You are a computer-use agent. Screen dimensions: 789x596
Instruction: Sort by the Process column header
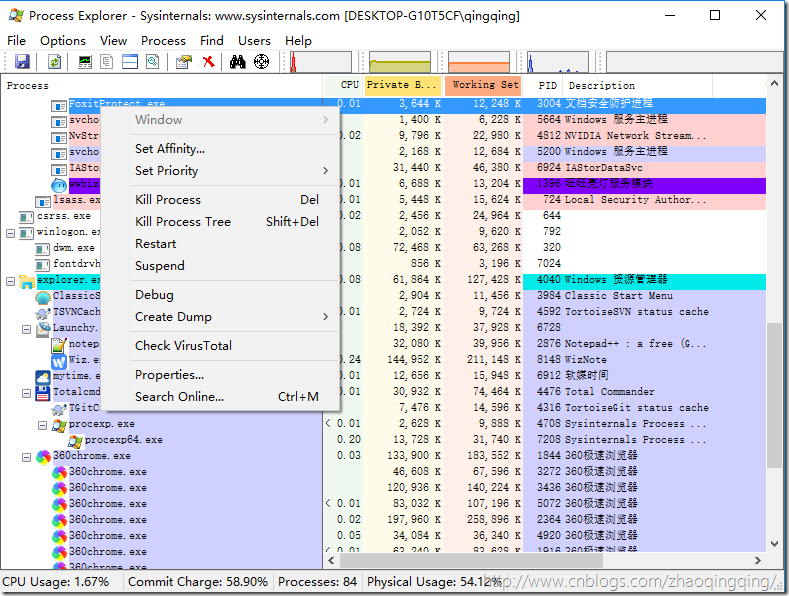coord(162,85)
